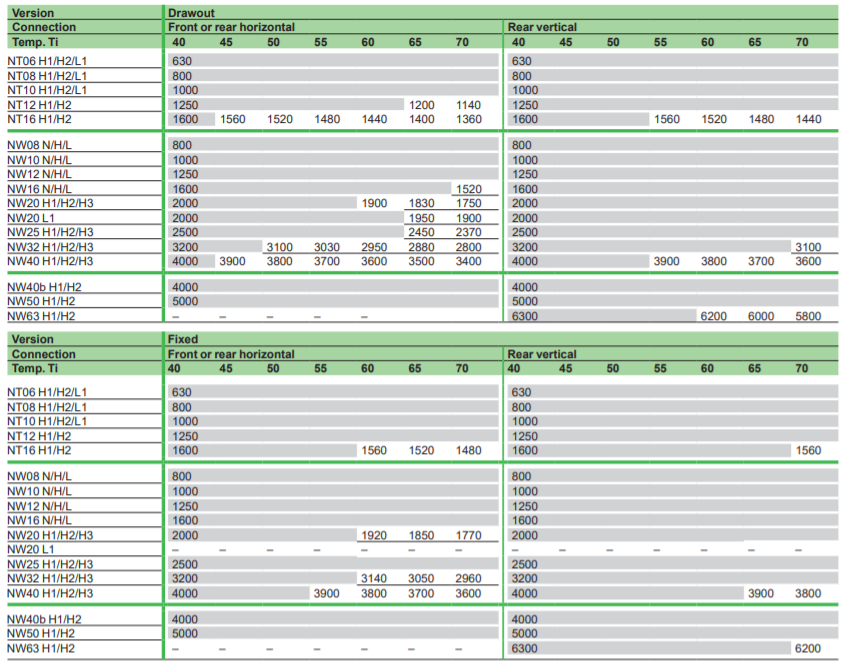Click the 1770 value in Fixed NW20 row
This screenshot has height=668, width=855.
[x=468, y=535]
